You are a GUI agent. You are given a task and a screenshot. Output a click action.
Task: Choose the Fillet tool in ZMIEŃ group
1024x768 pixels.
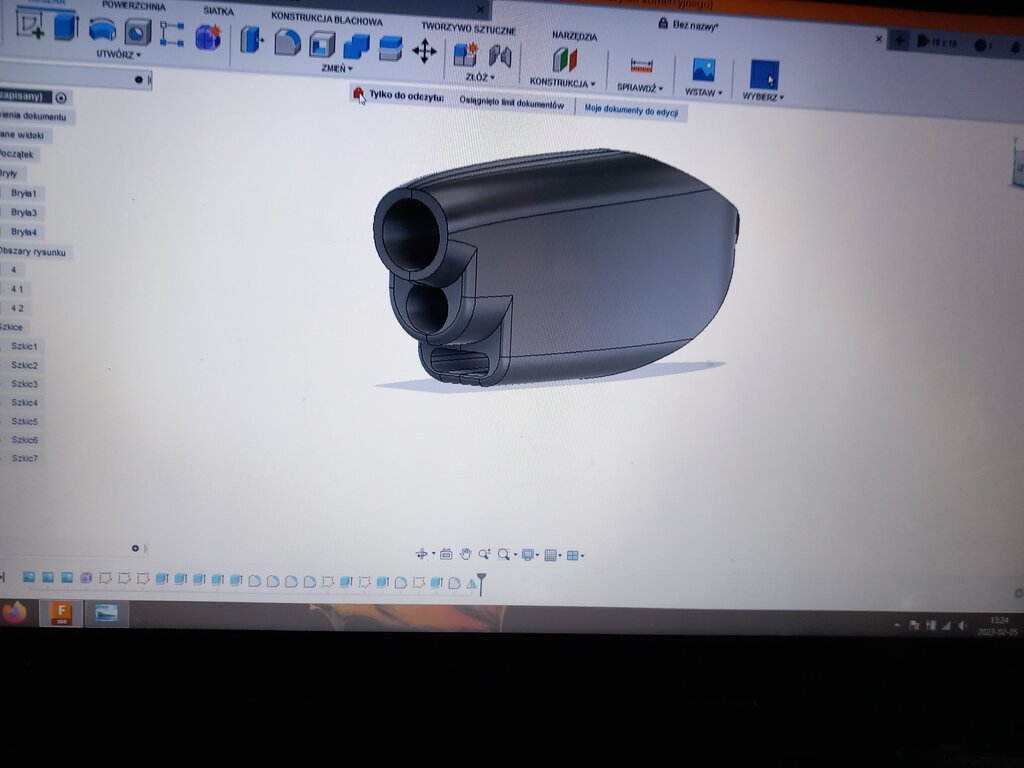tap(288, 42)
